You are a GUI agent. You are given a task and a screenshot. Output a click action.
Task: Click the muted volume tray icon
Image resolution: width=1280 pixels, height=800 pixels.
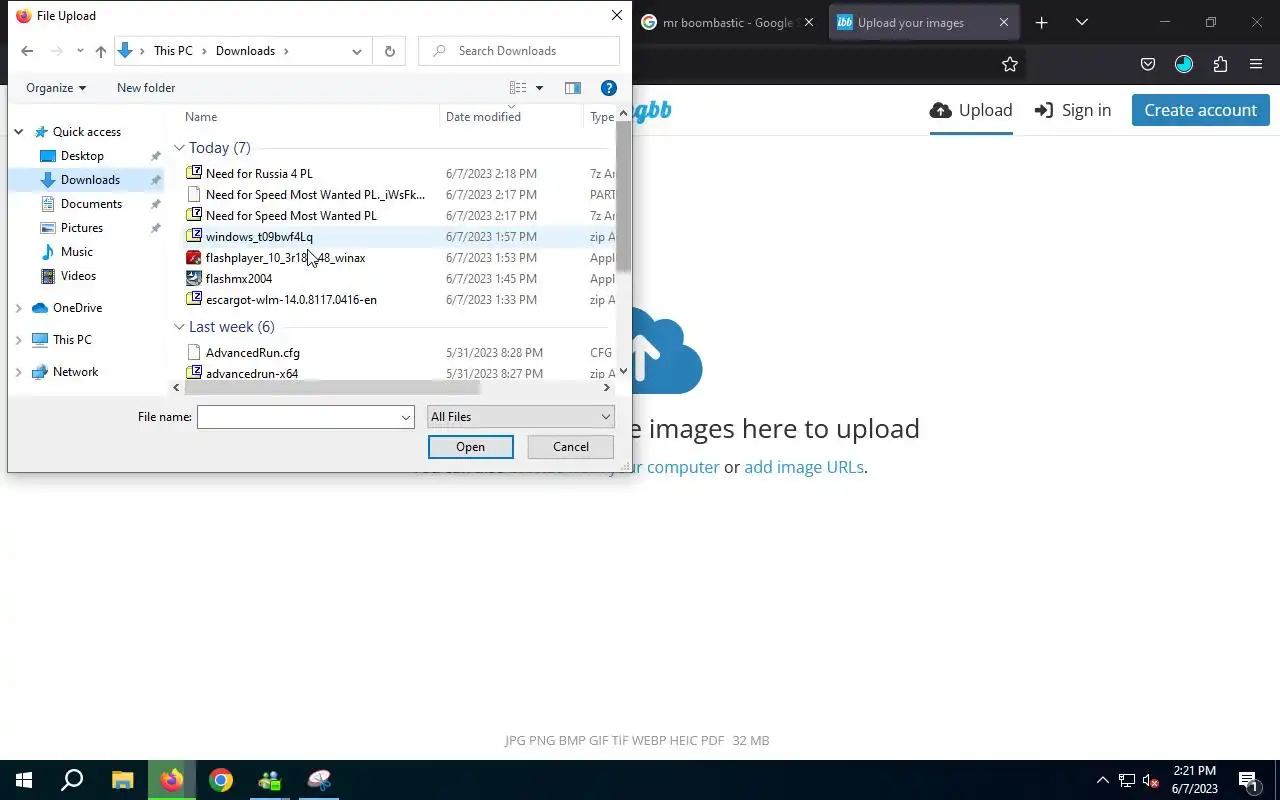pos(1151,781)
